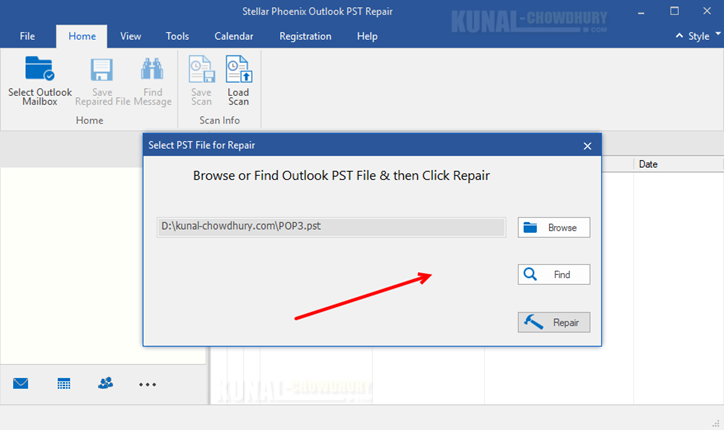Close the Select PST File dialog
The image size is (724, 430).
(587, 146)
